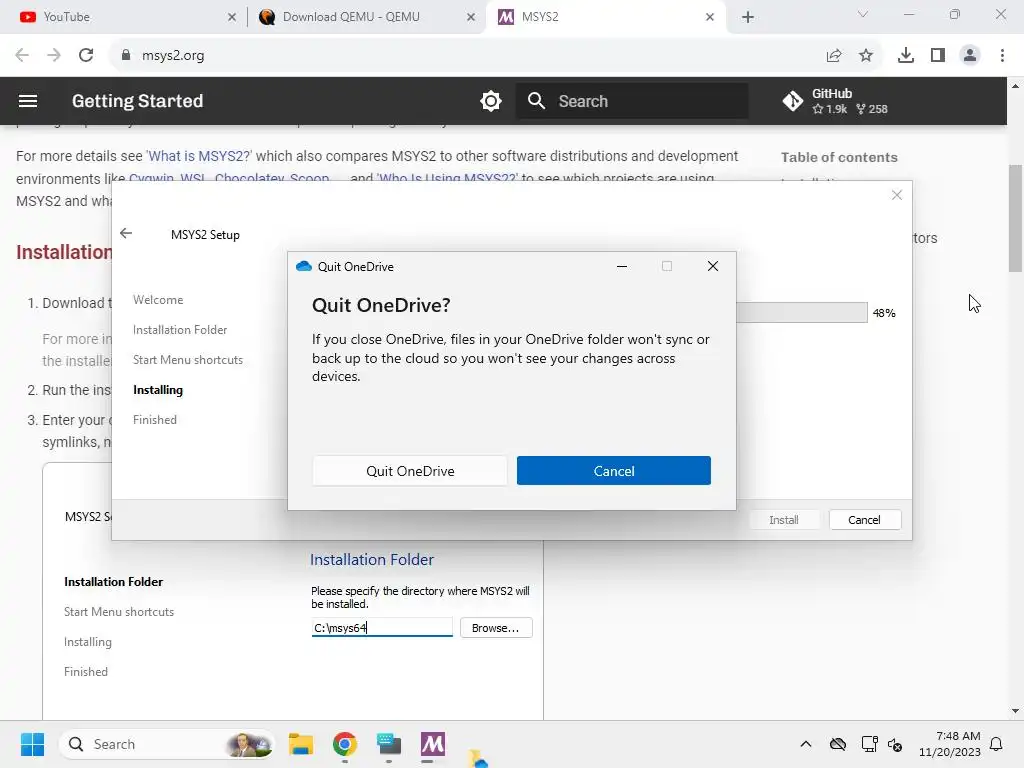Focus the site Search field
This screenshot has height=768, width=1024.
point(632,101)
